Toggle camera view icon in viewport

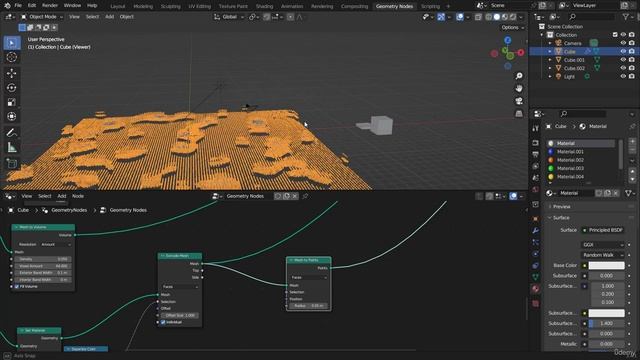click(x=519, y=101)
